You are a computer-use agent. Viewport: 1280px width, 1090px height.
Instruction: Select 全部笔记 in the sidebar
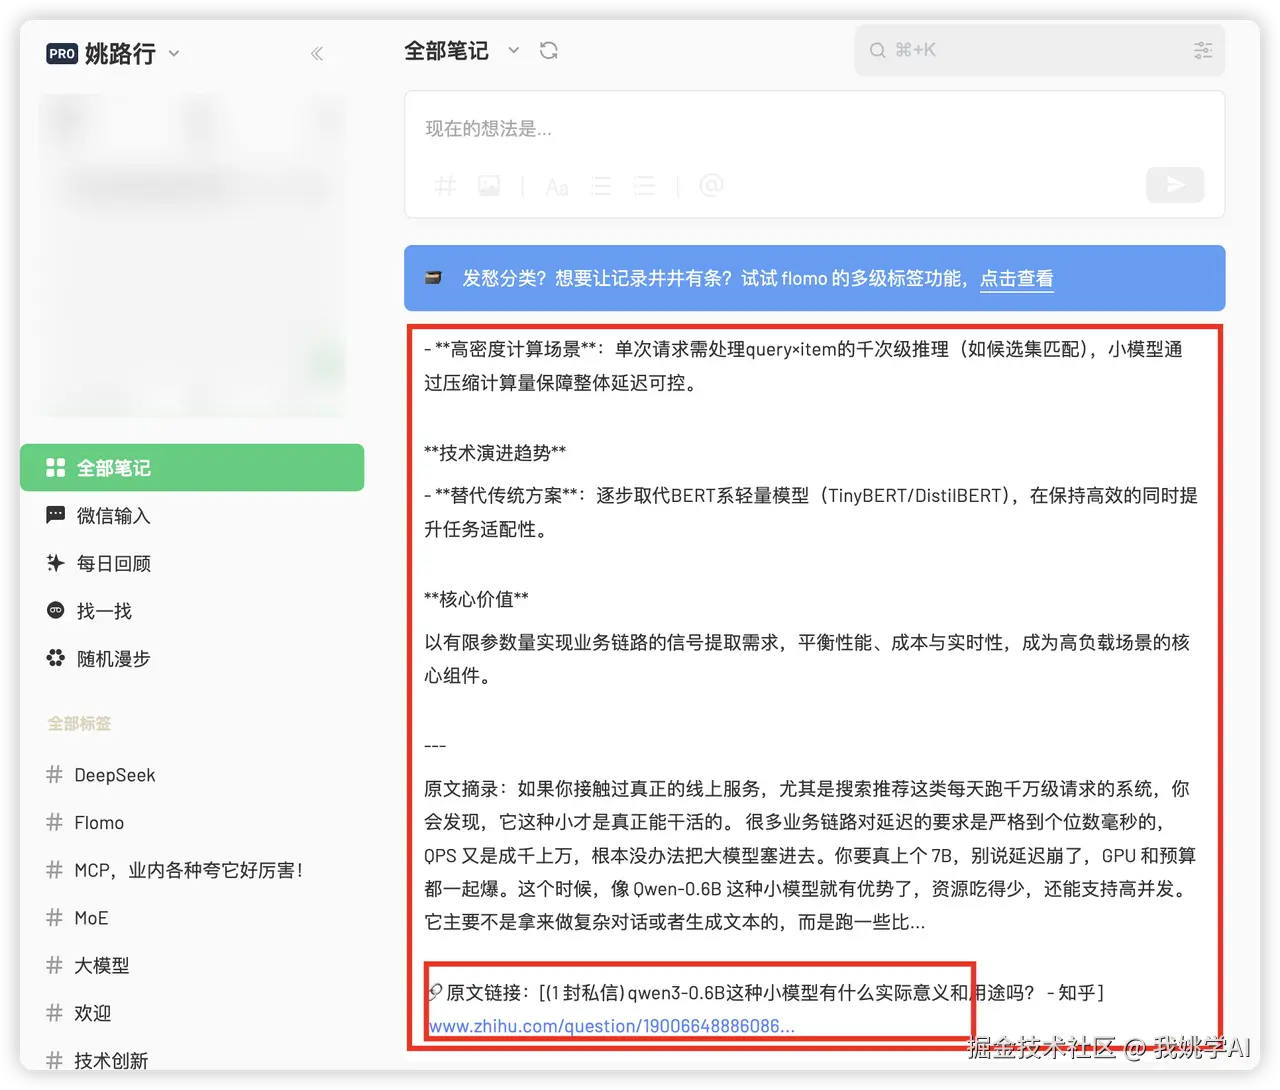point(192,468)
